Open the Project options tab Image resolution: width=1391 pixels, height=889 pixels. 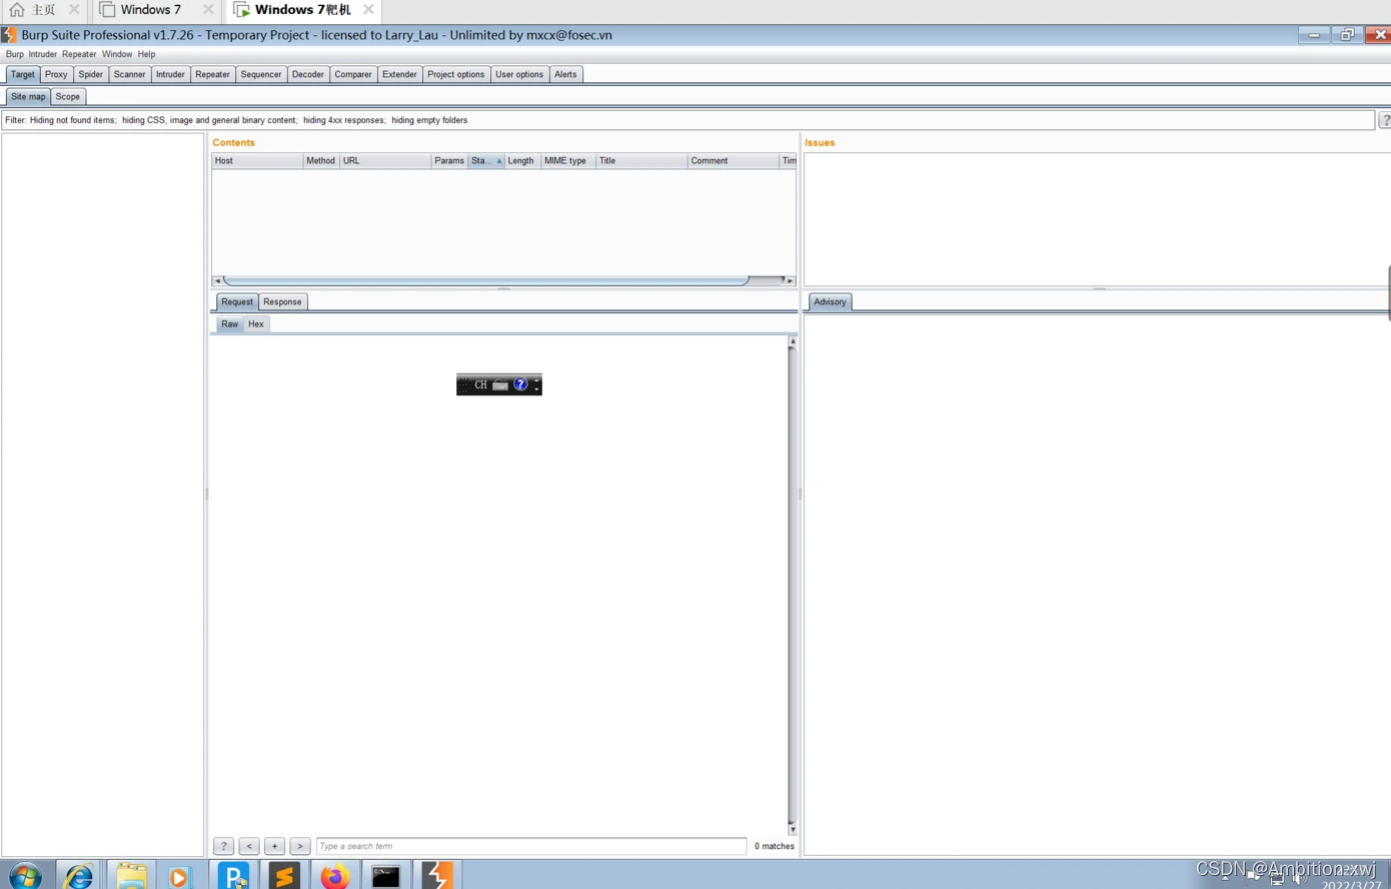[456, 75]
